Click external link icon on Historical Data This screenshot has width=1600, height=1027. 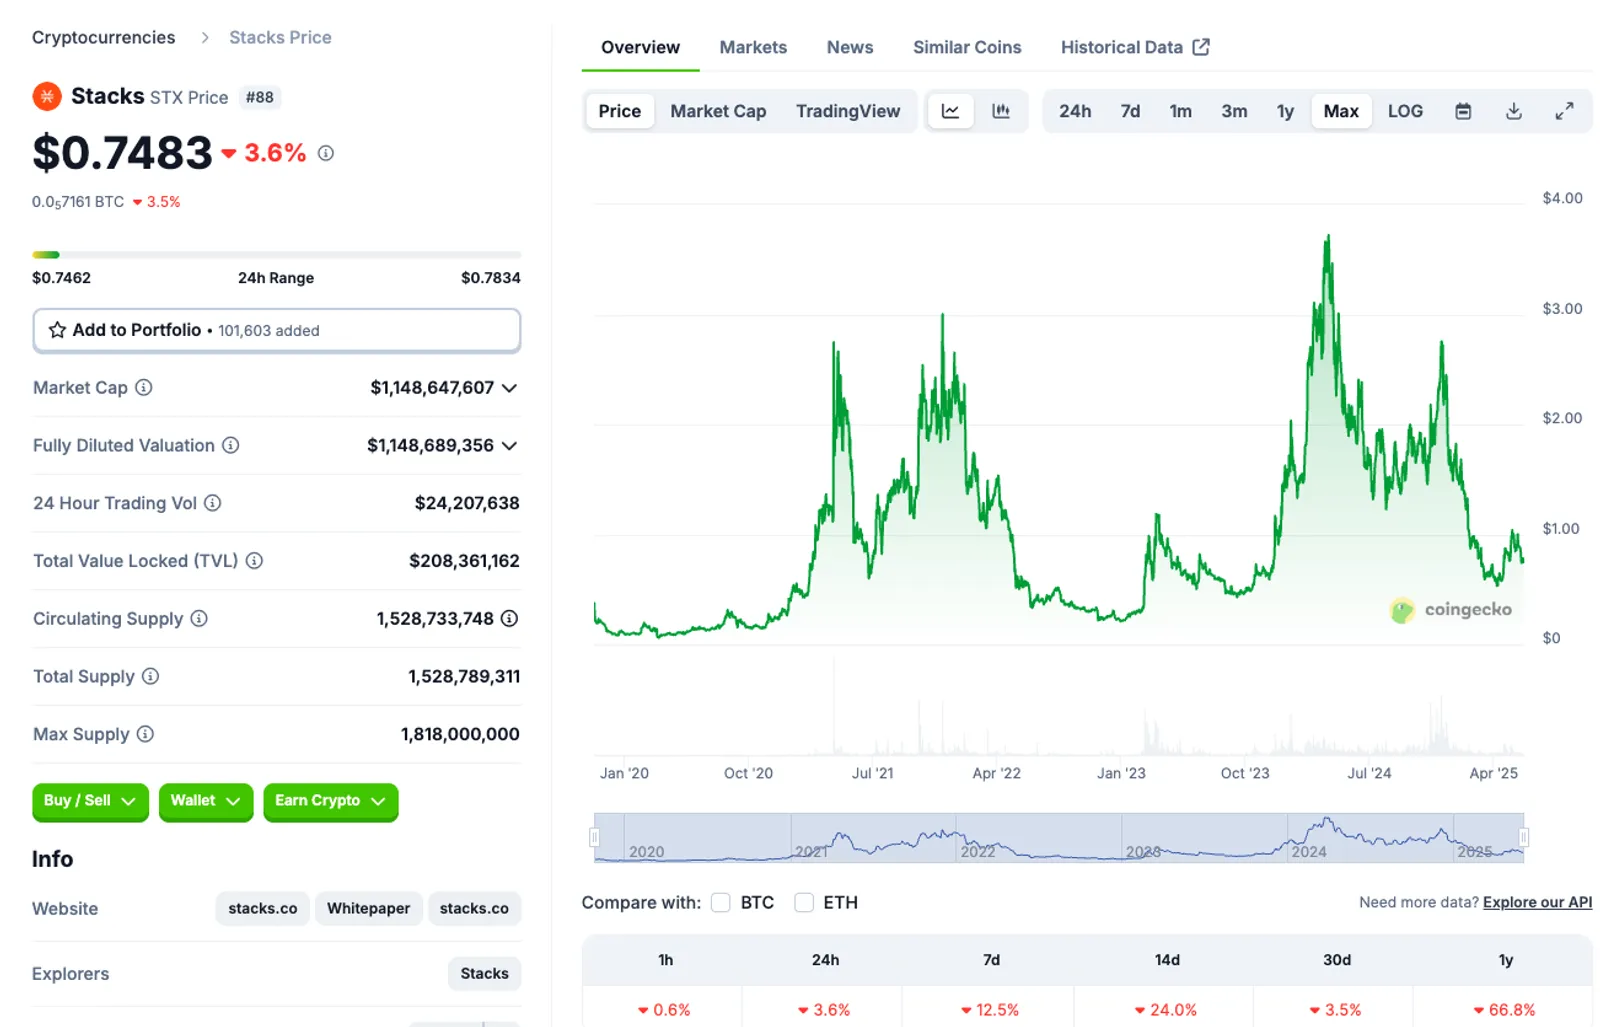[1202, 47]
